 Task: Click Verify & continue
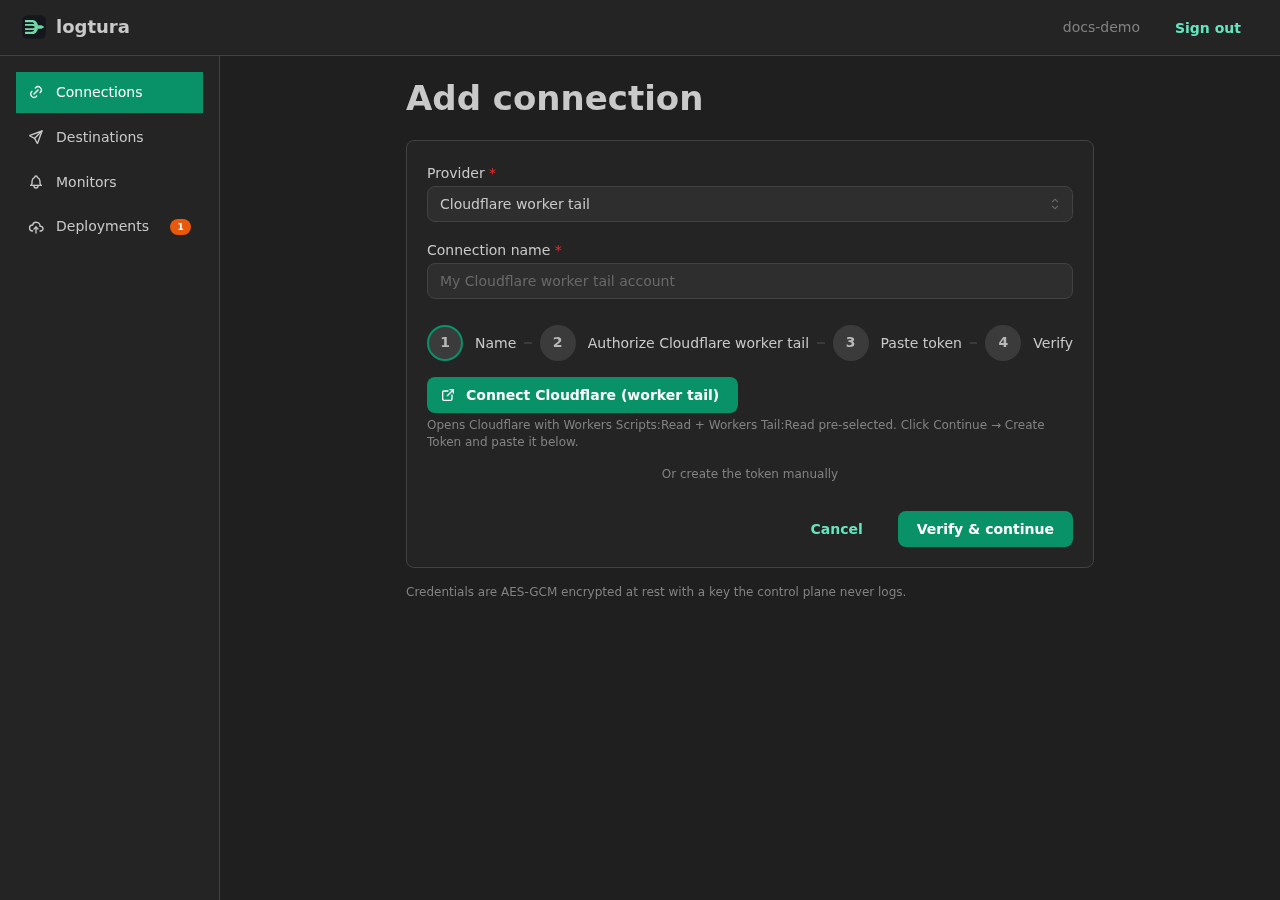pyautogui.click(x=985, y=529)
